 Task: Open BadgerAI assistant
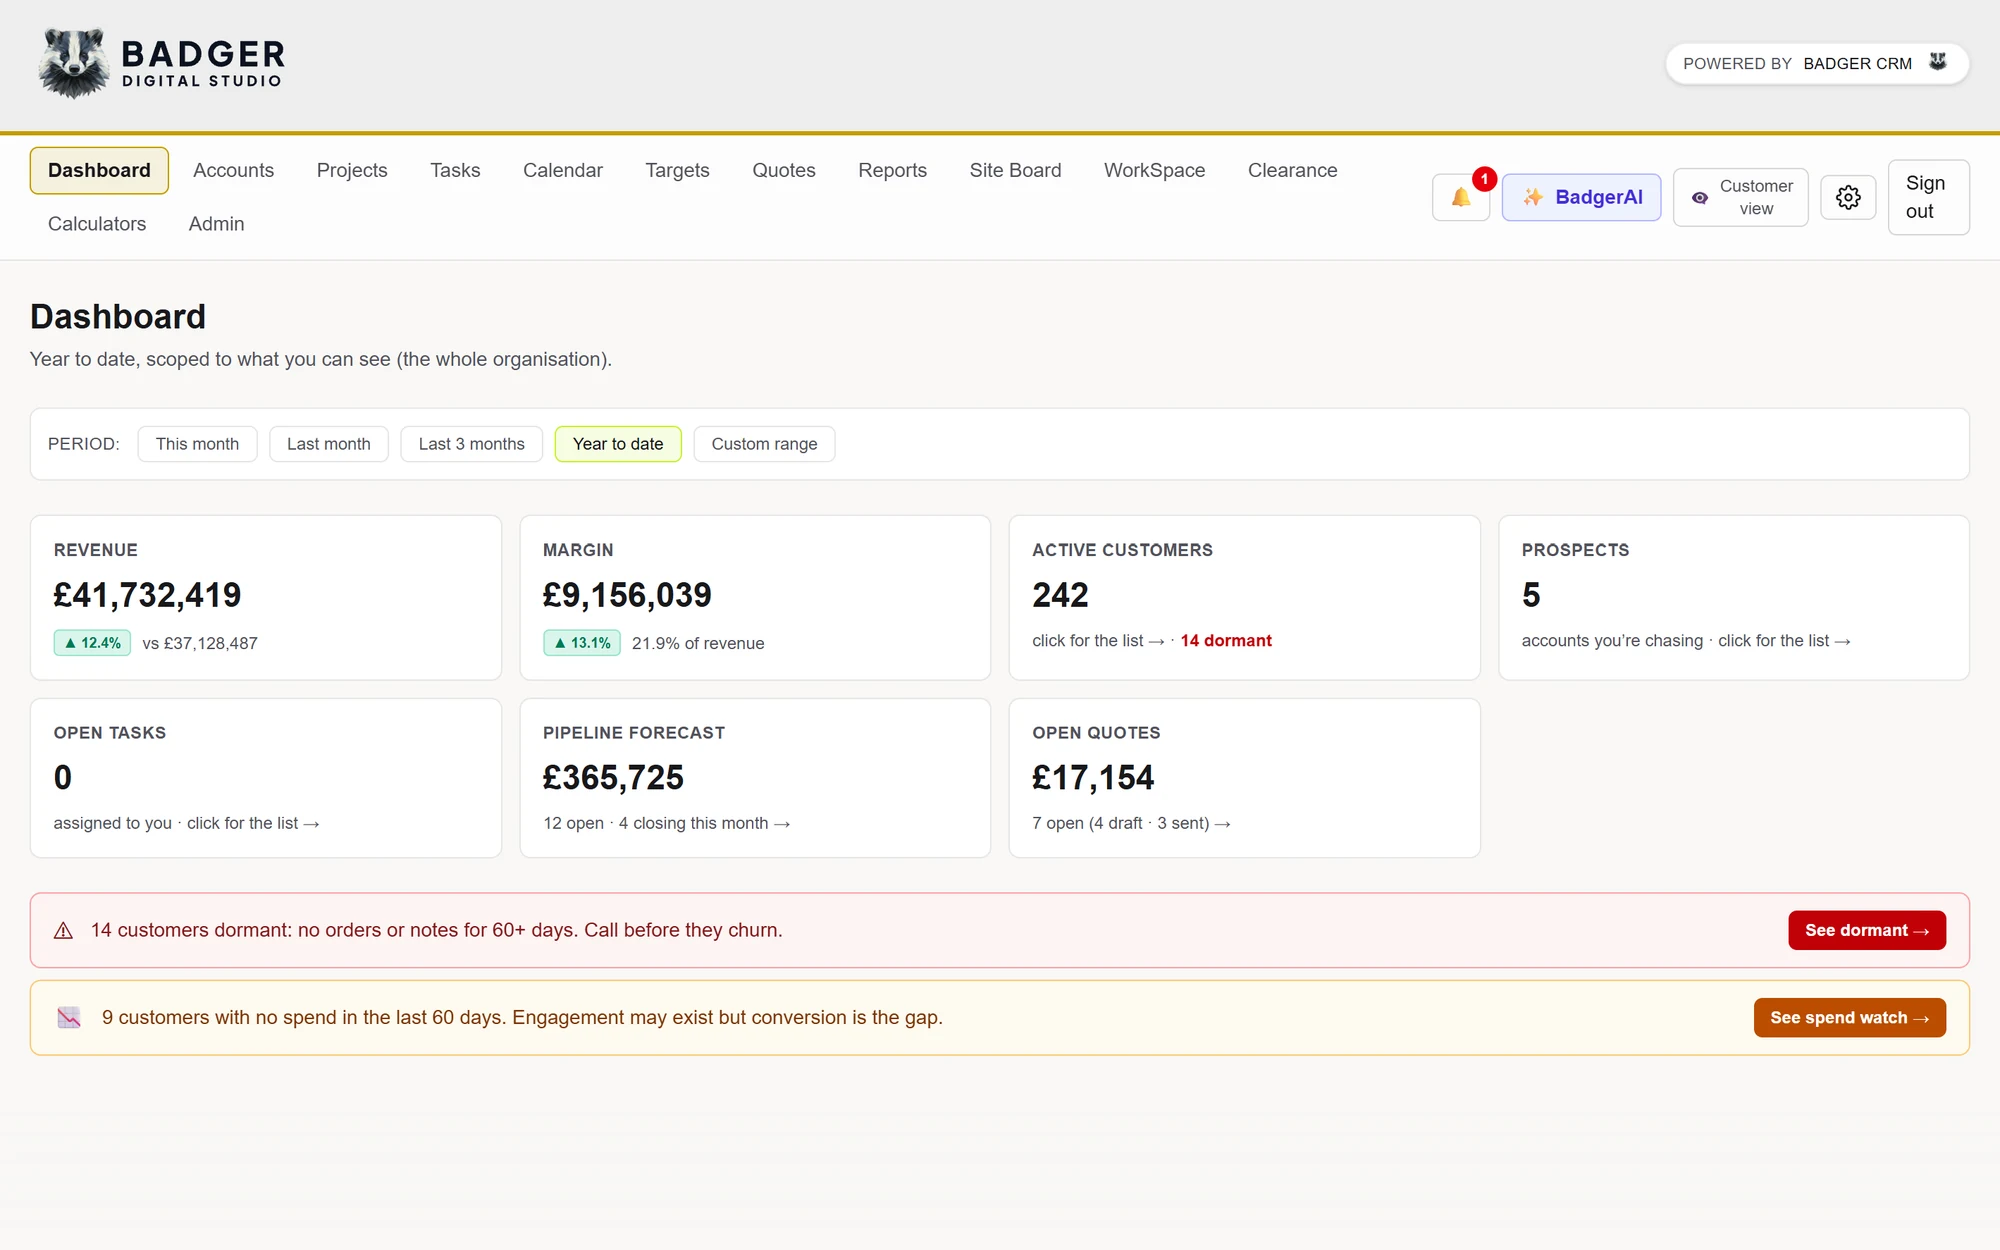tap(1581, 197)
